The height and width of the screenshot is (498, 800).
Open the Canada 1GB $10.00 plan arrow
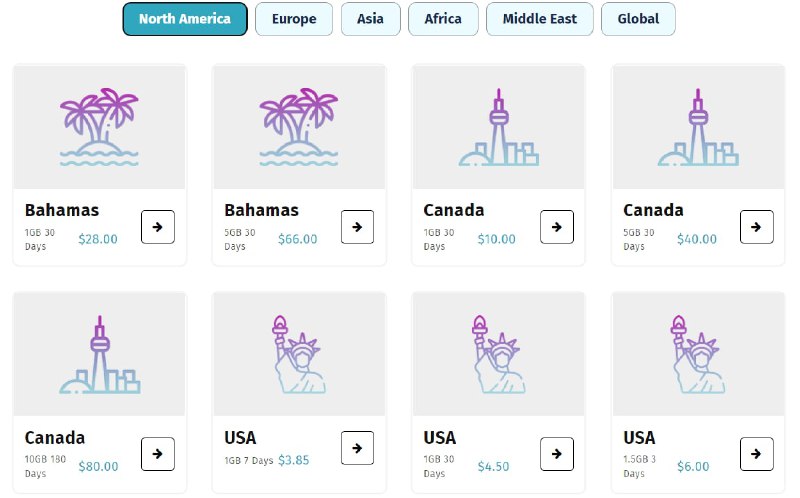tap(557, 227)
